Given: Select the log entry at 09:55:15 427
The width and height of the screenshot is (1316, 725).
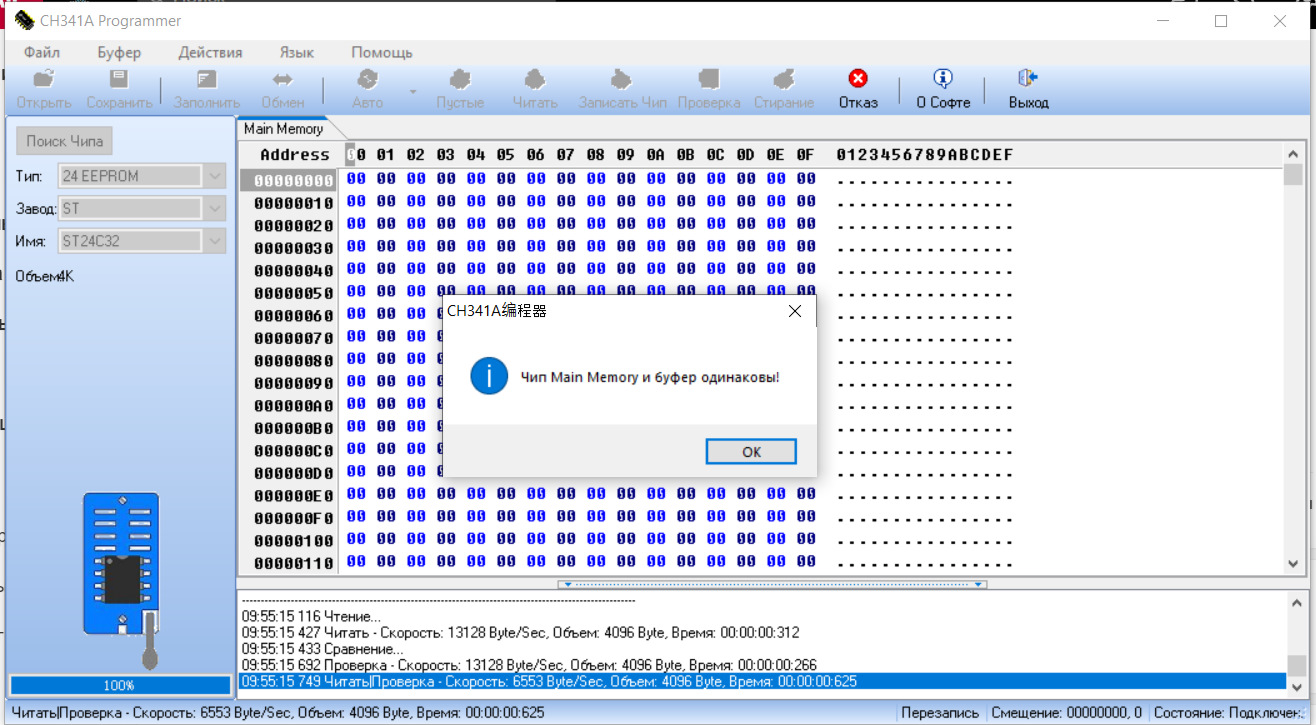Looking at the screenshot, I should pyautogui.click(x=520, y=633).
